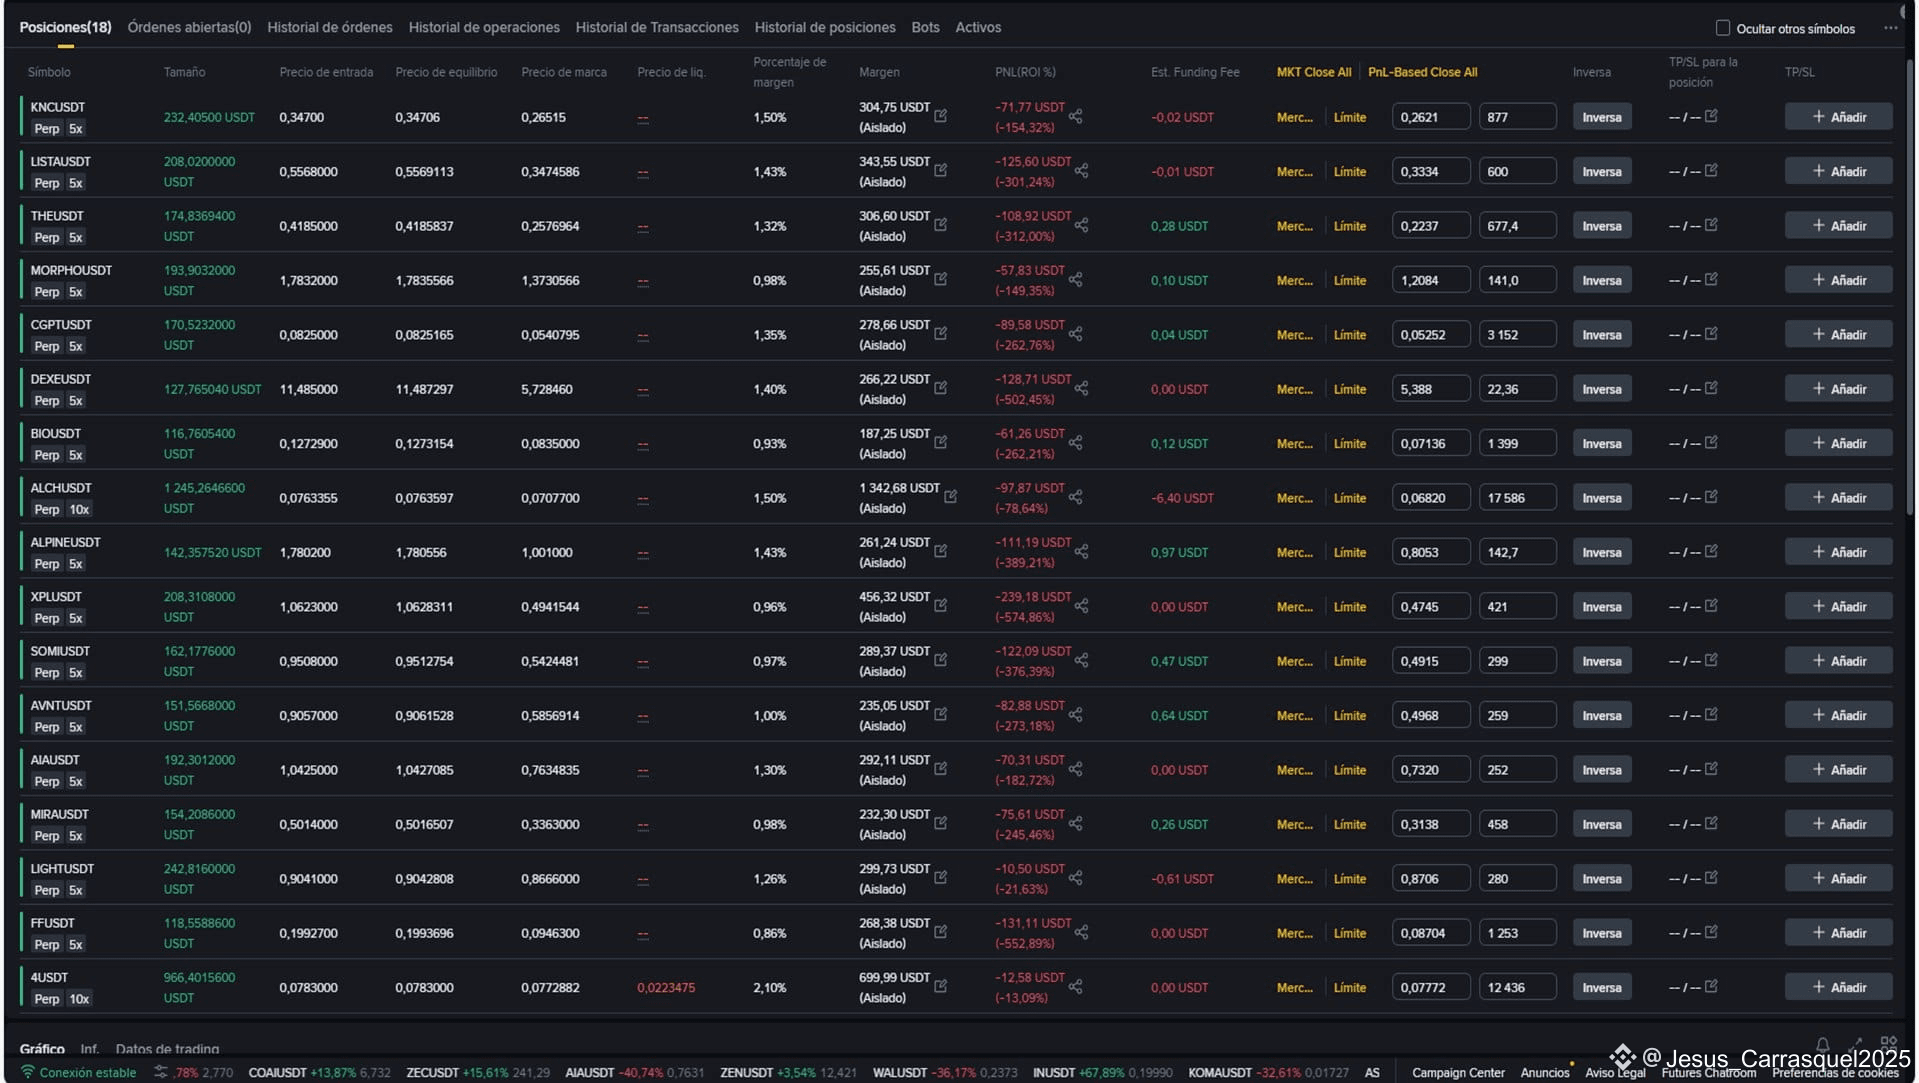Click Inversa button for MIRAUSDT
The height and width of the screenshot is (1083, 1919).
[1601, 824]
